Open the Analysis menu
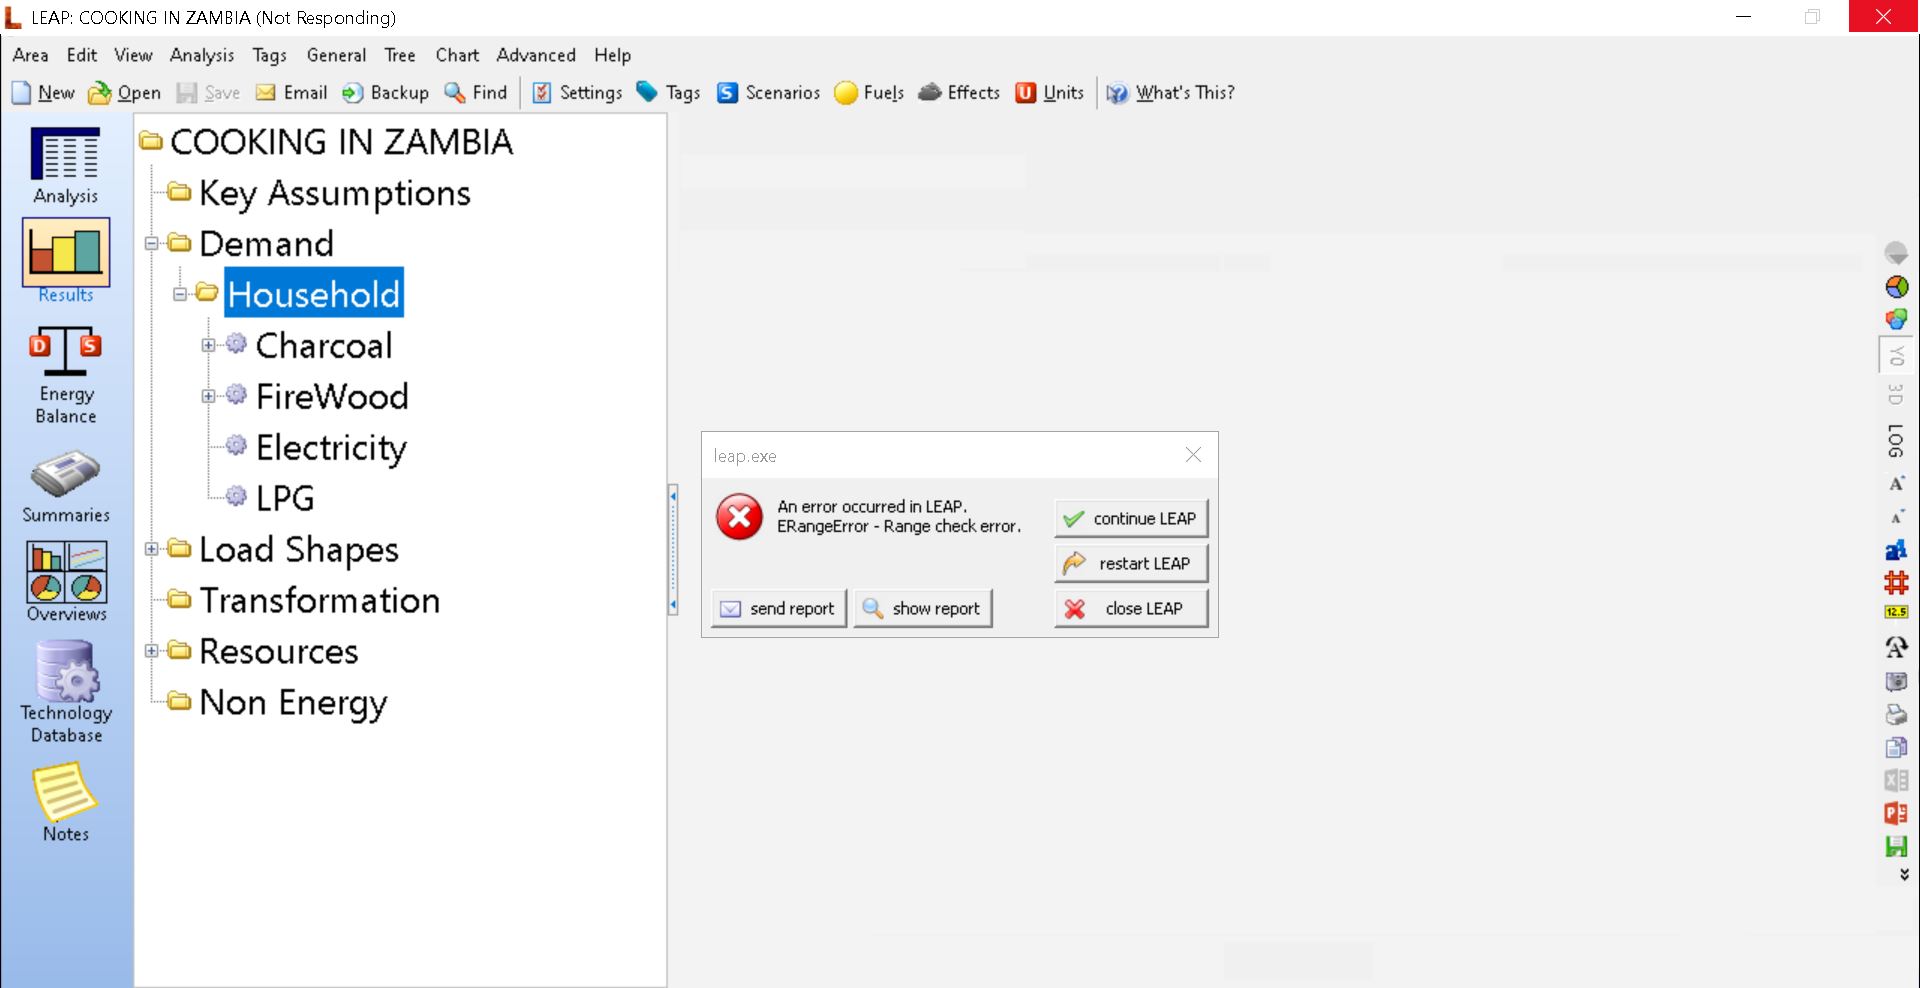 (202, 55)
